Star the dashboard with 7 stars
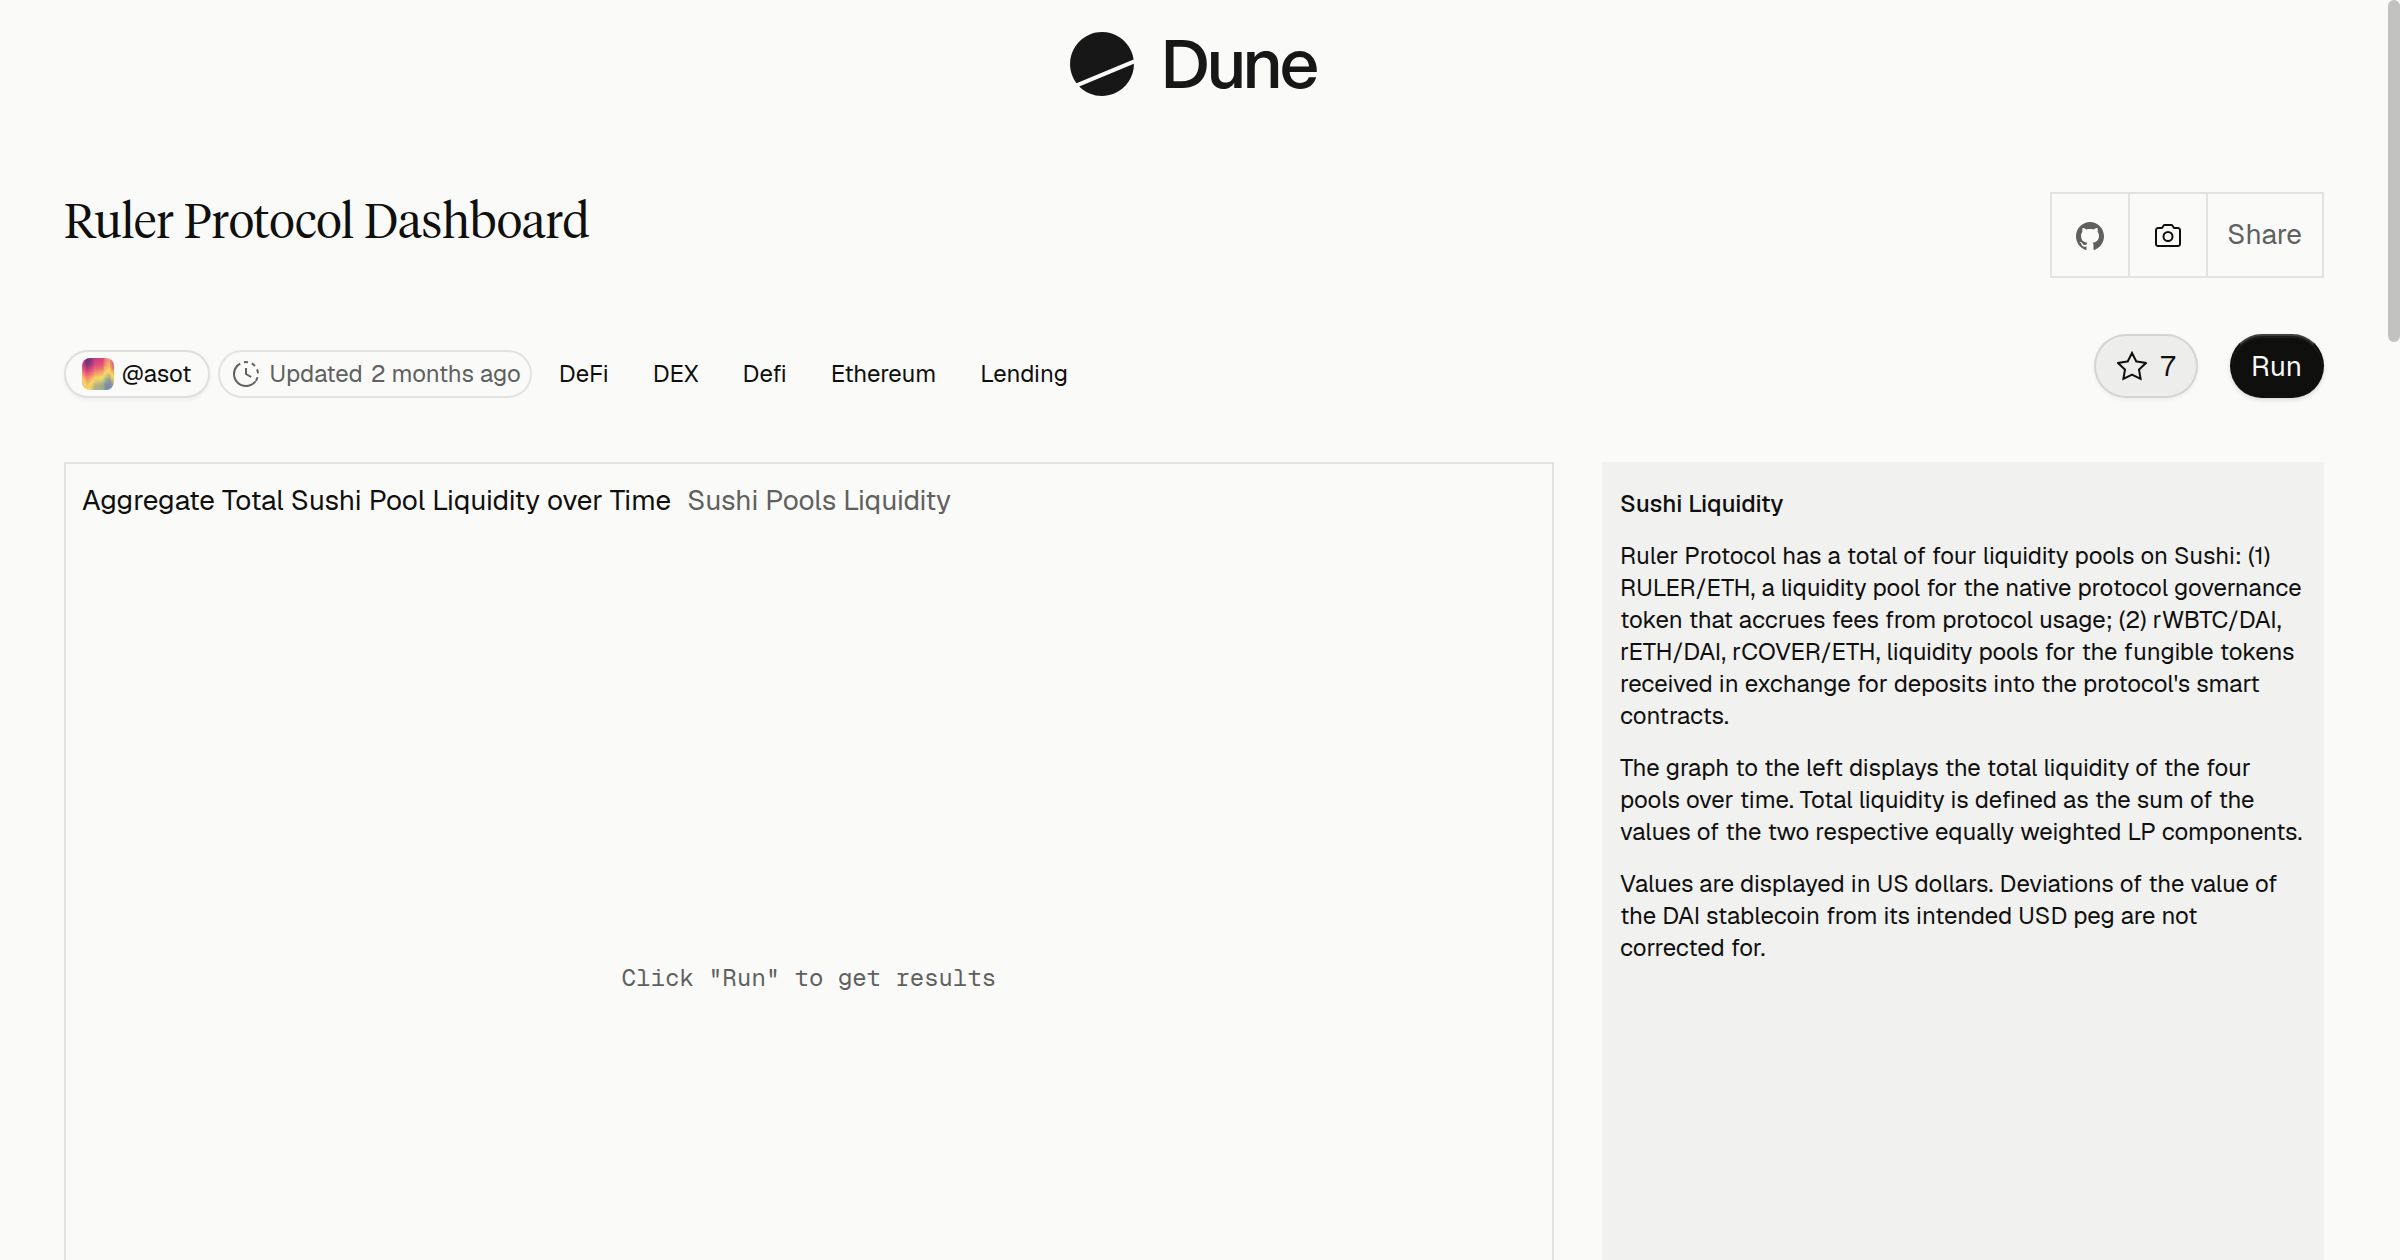Screen dimensions: 2400x1260 [x=2145, y=366]
